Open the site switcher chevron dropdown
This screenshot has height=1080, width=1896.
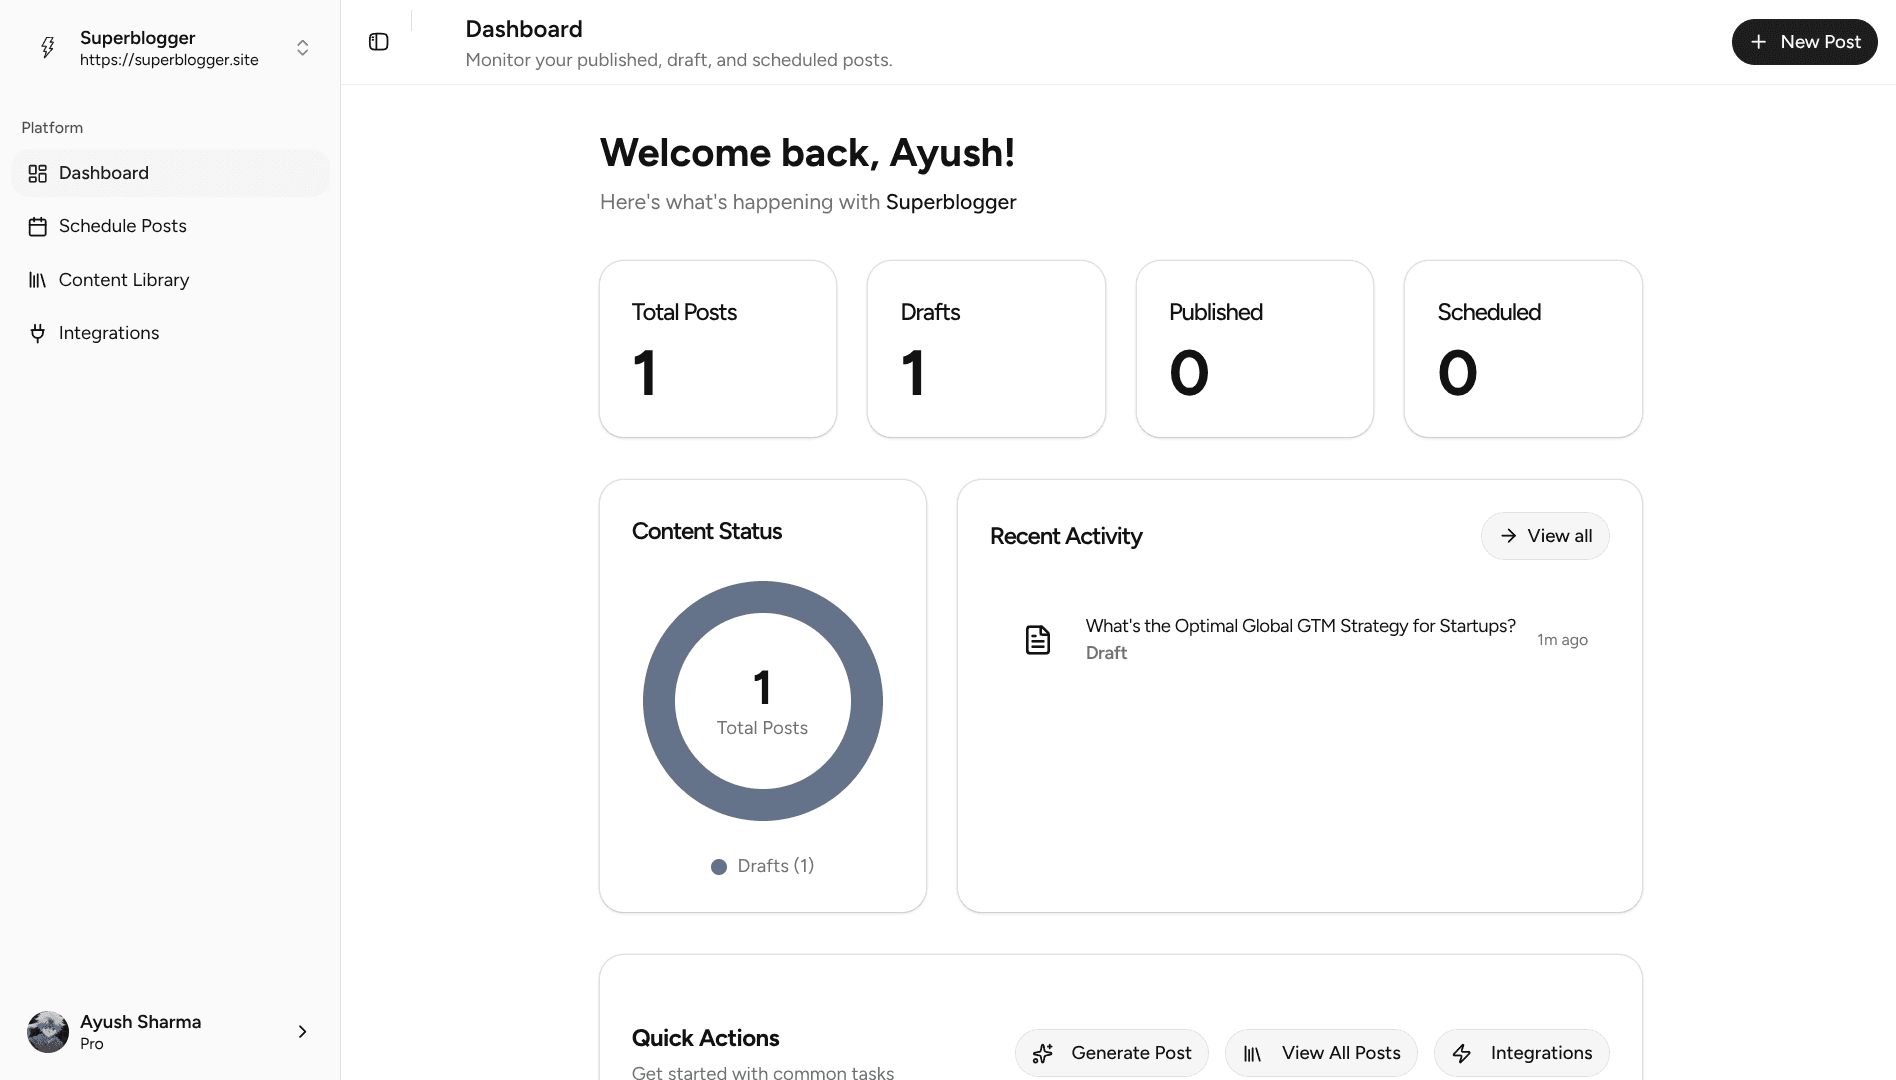point(302,48)
